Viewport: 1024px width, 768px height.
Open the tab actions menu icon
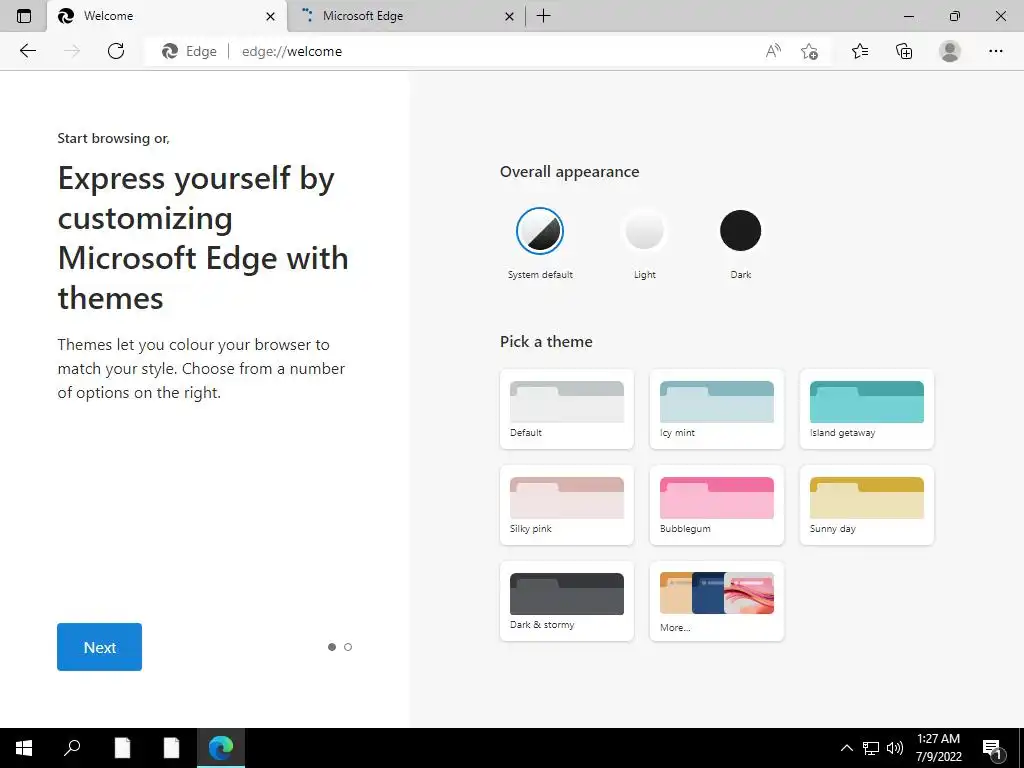tap(24, 16)
